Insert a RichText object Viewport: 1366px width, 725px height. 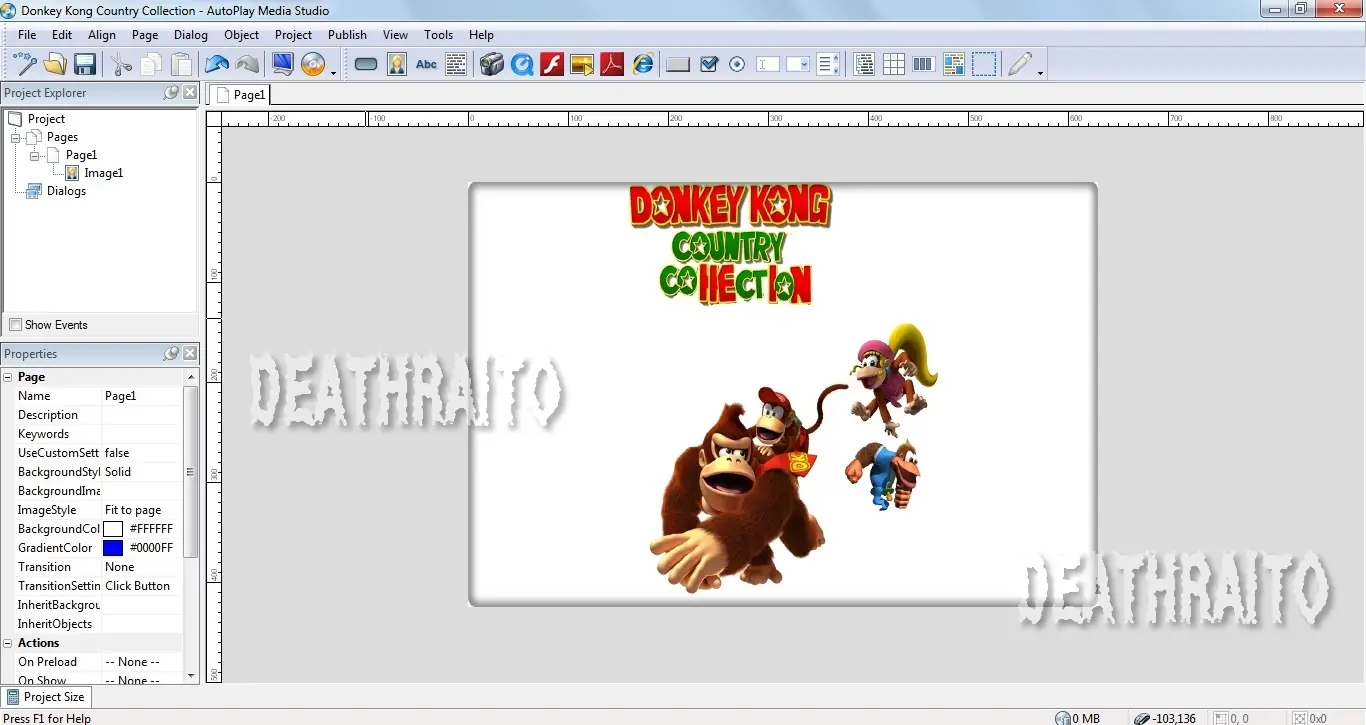(953, 65)
